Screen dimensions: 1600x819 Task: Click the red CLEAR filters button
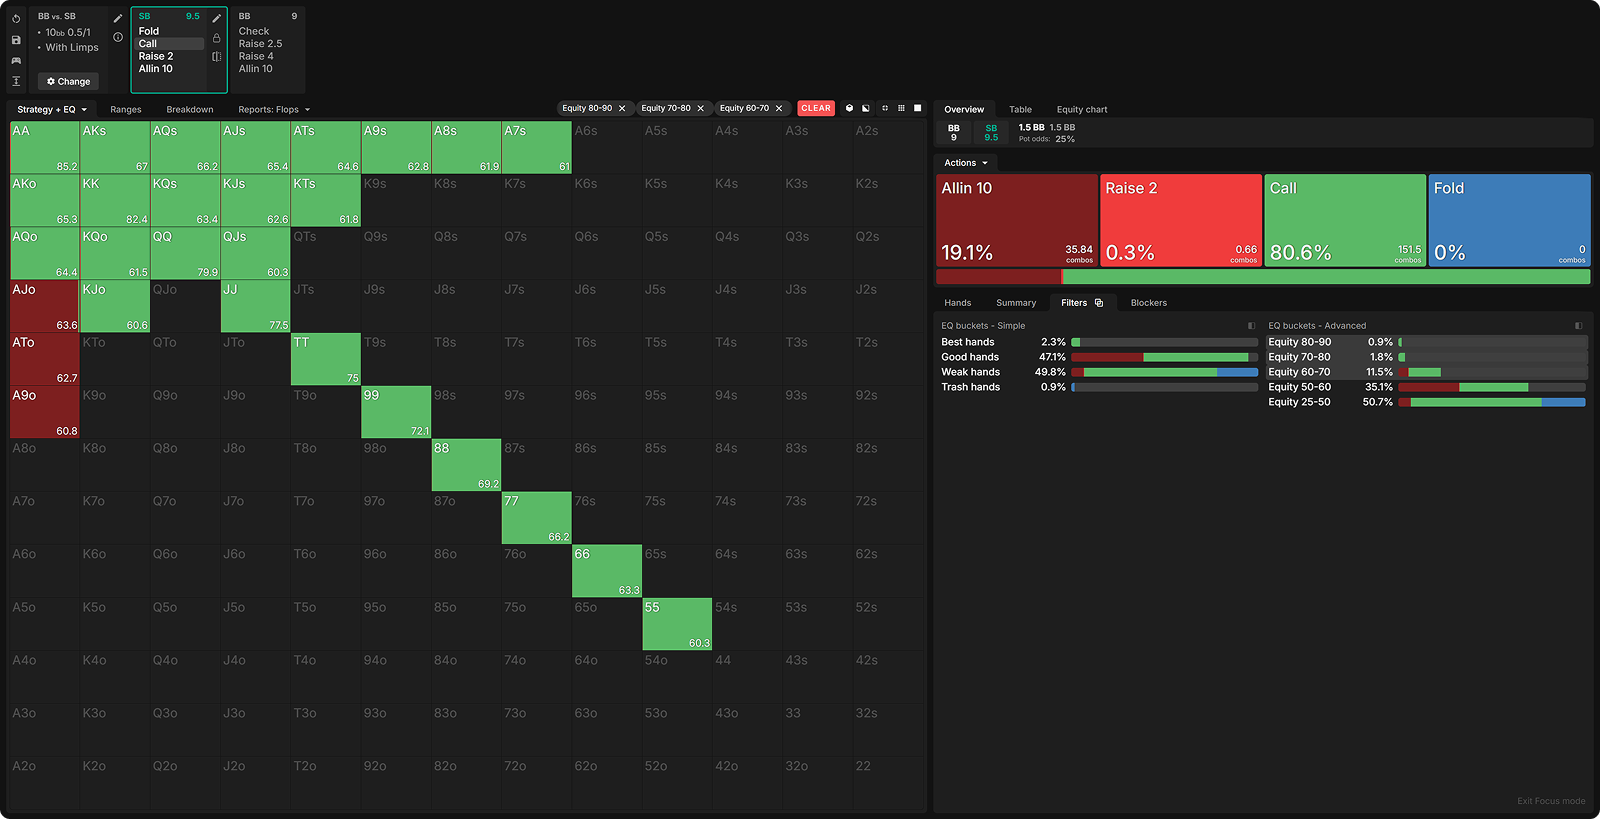point(815,108)
